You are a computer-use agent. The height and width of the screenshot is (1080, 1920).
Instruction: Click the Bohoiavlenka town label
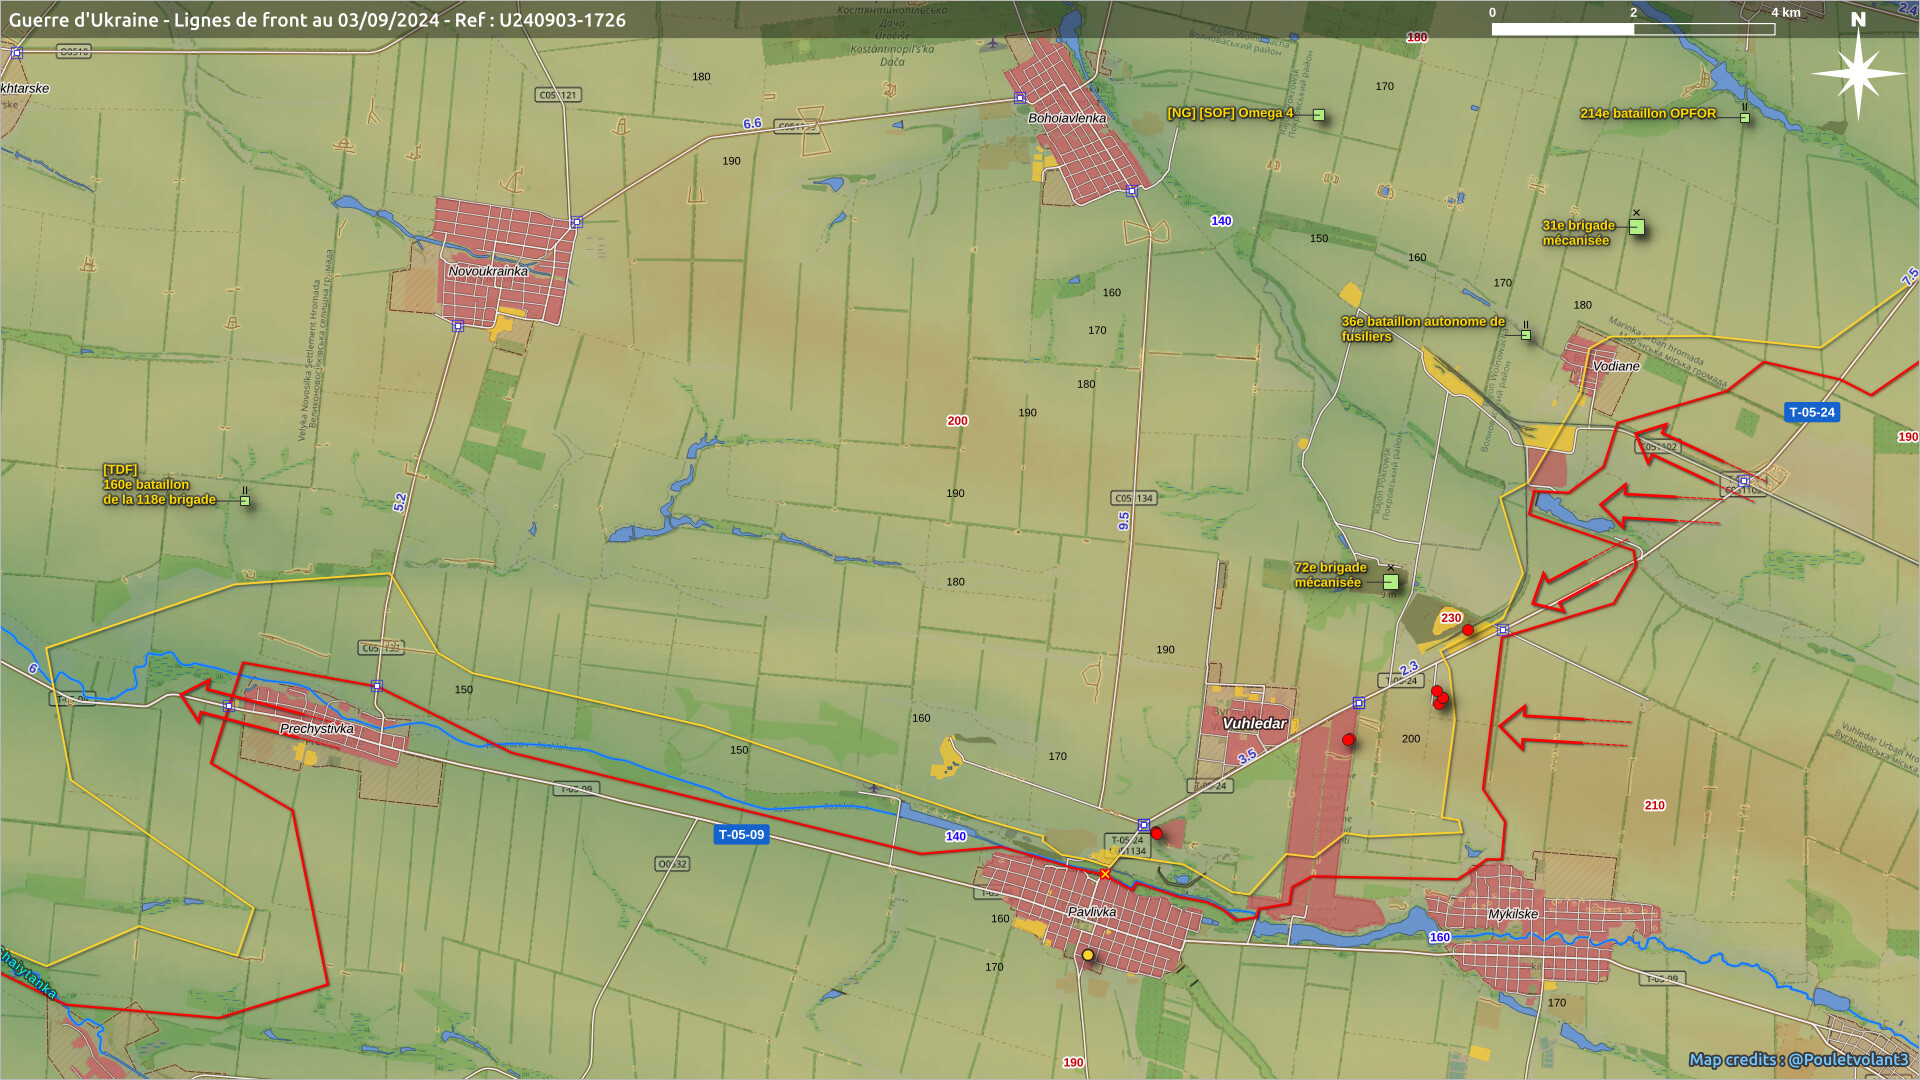tap(1067, 118)
